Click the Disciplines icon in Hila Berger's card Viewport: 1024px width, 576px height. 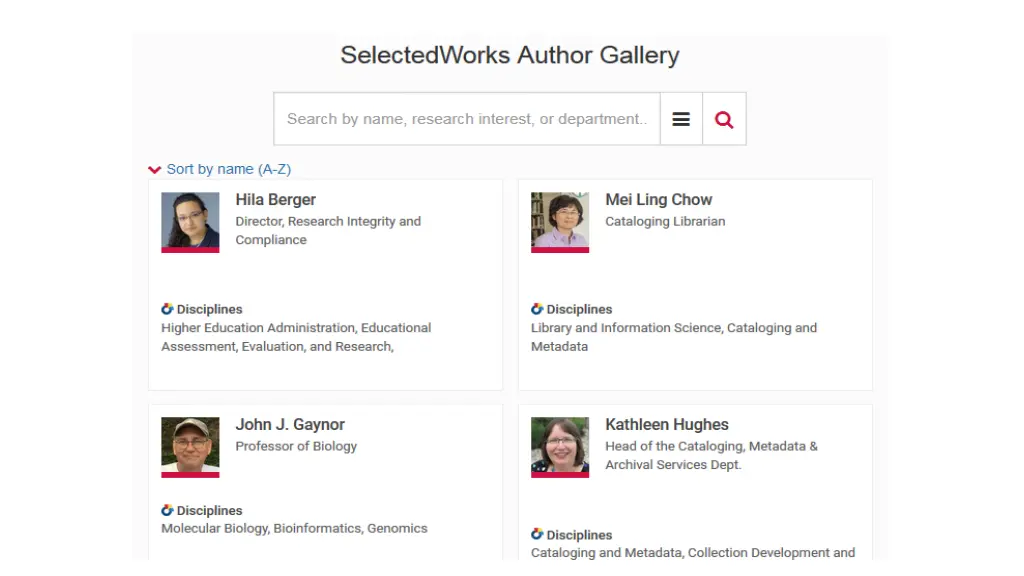pos(167,309)
